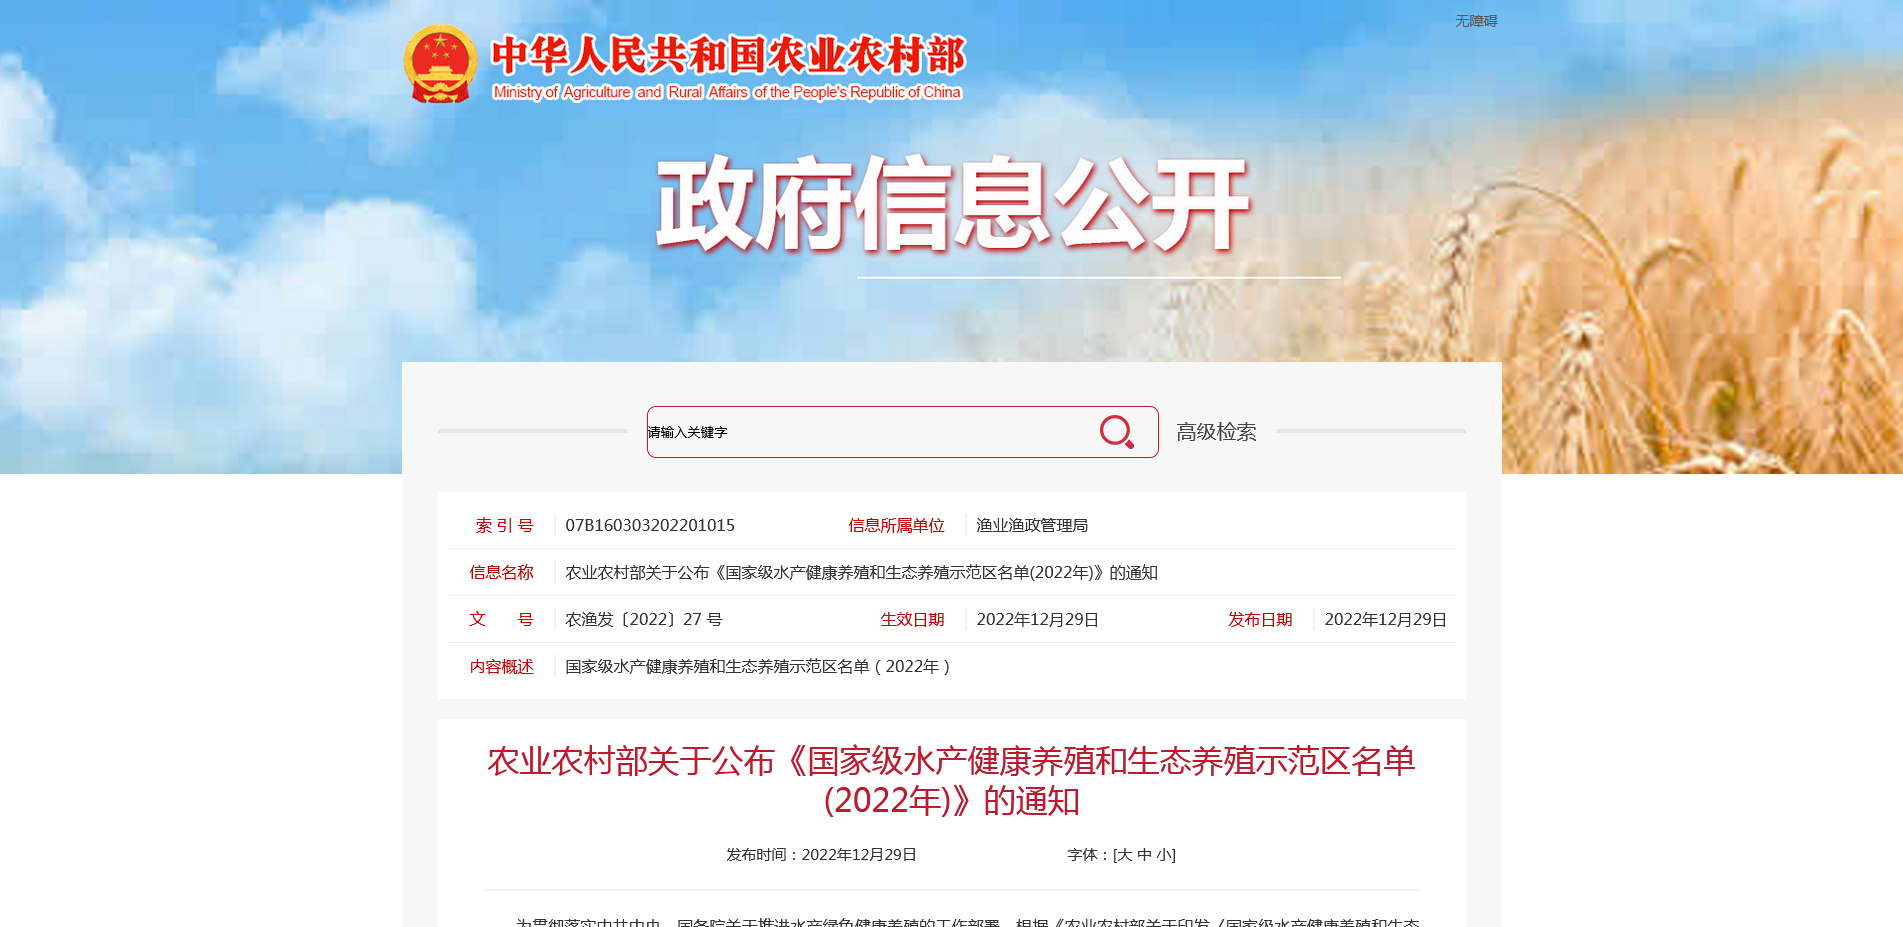Click the national emblem logo
Image resolution: width=1903 pixels, height=927 pixels.
(x=440, y=64)
